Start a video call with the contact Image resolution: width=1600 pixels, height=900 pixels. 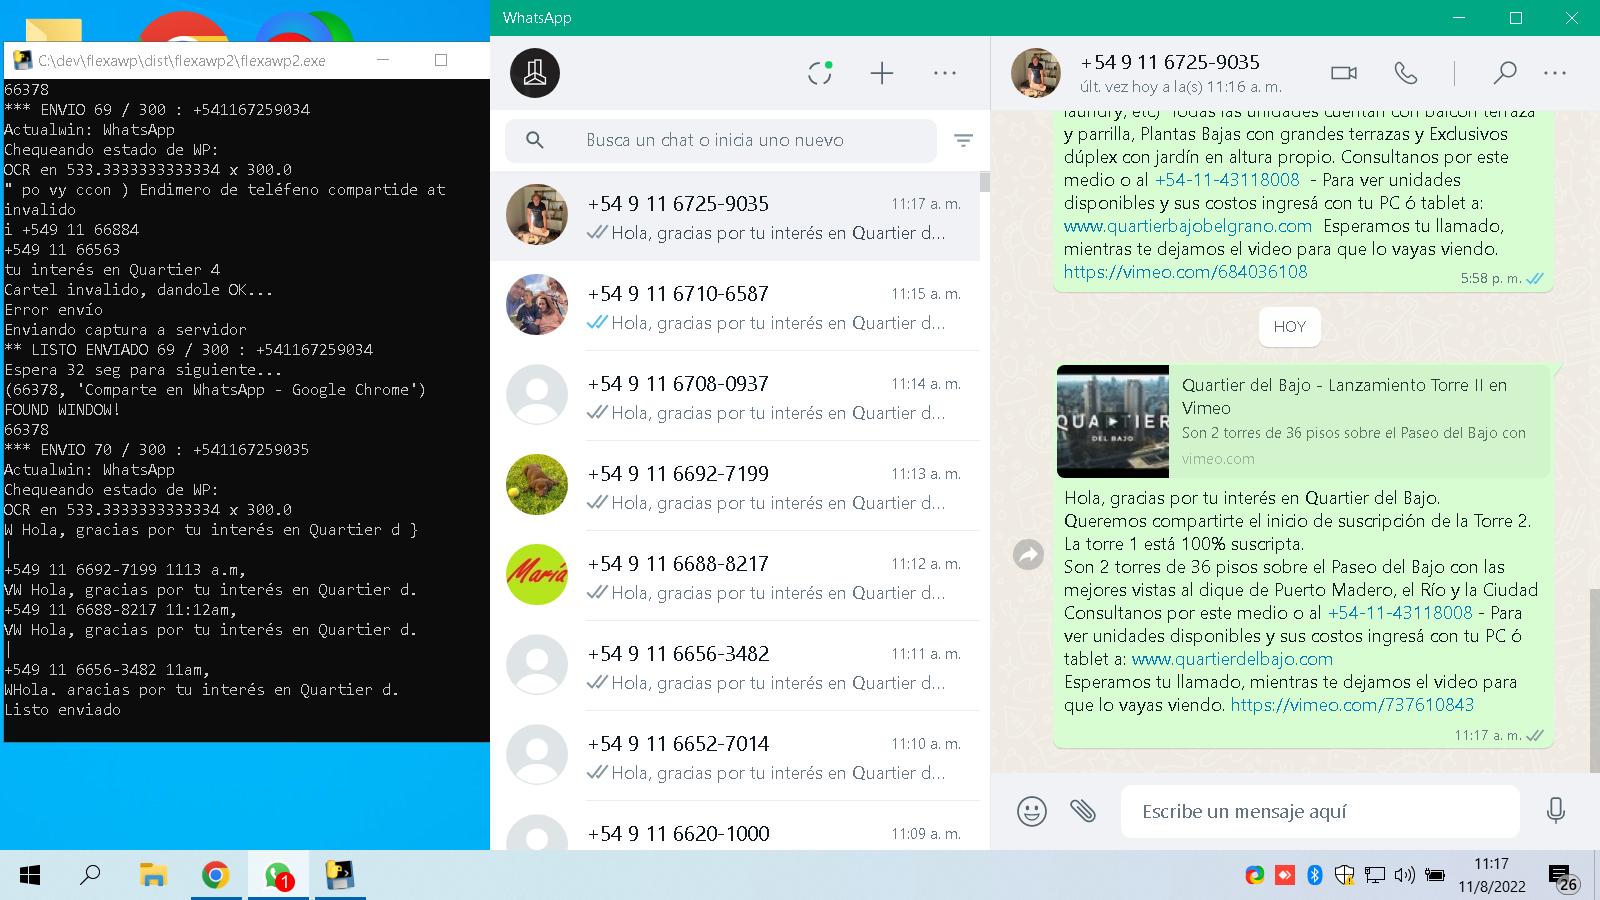(1344, 73)
